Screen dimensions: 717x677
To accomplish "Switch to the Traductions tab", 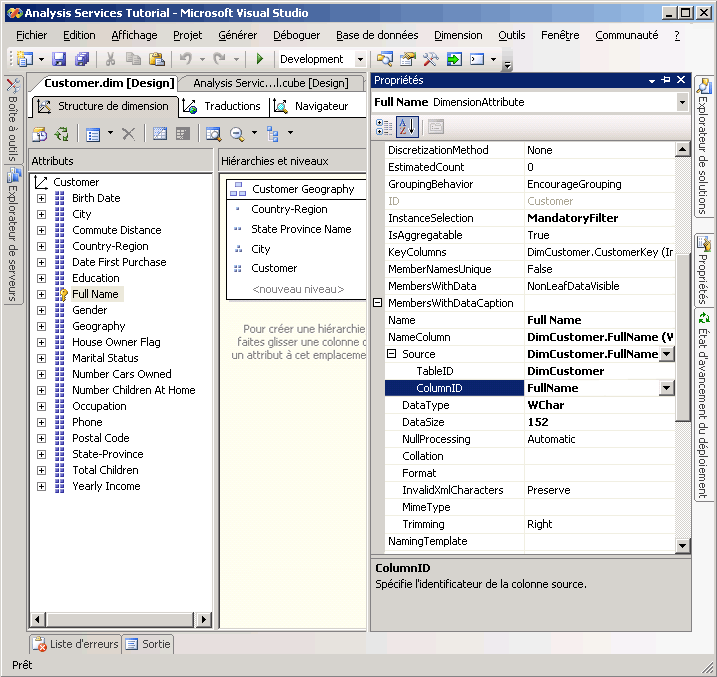I will point(223,106).
